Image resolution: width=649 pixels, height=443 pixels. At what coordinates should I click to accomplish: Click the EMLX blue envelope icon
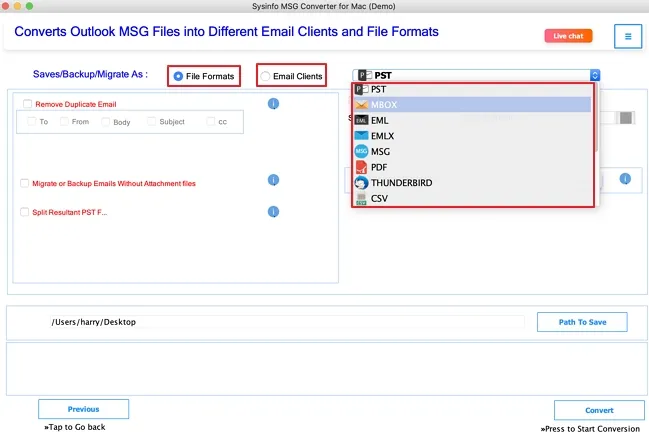click(361, 136)
